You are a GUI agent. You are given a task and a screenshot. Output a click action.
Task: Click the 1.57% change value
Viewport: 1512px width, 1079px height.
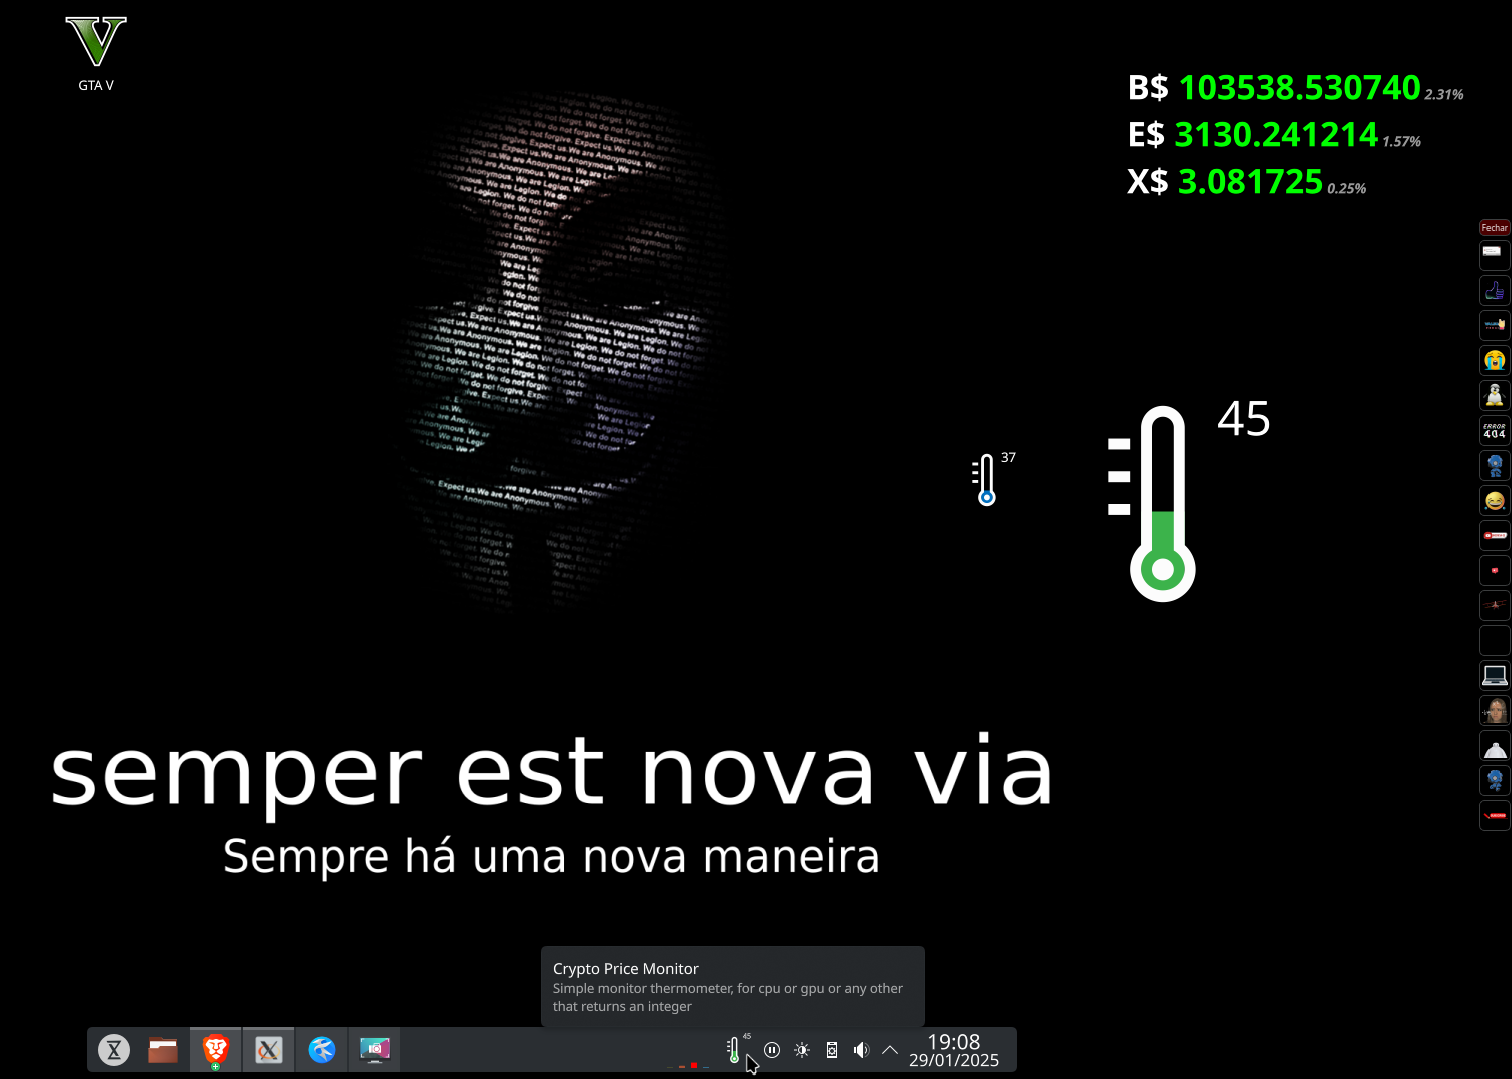click(x=1402, y=142)
